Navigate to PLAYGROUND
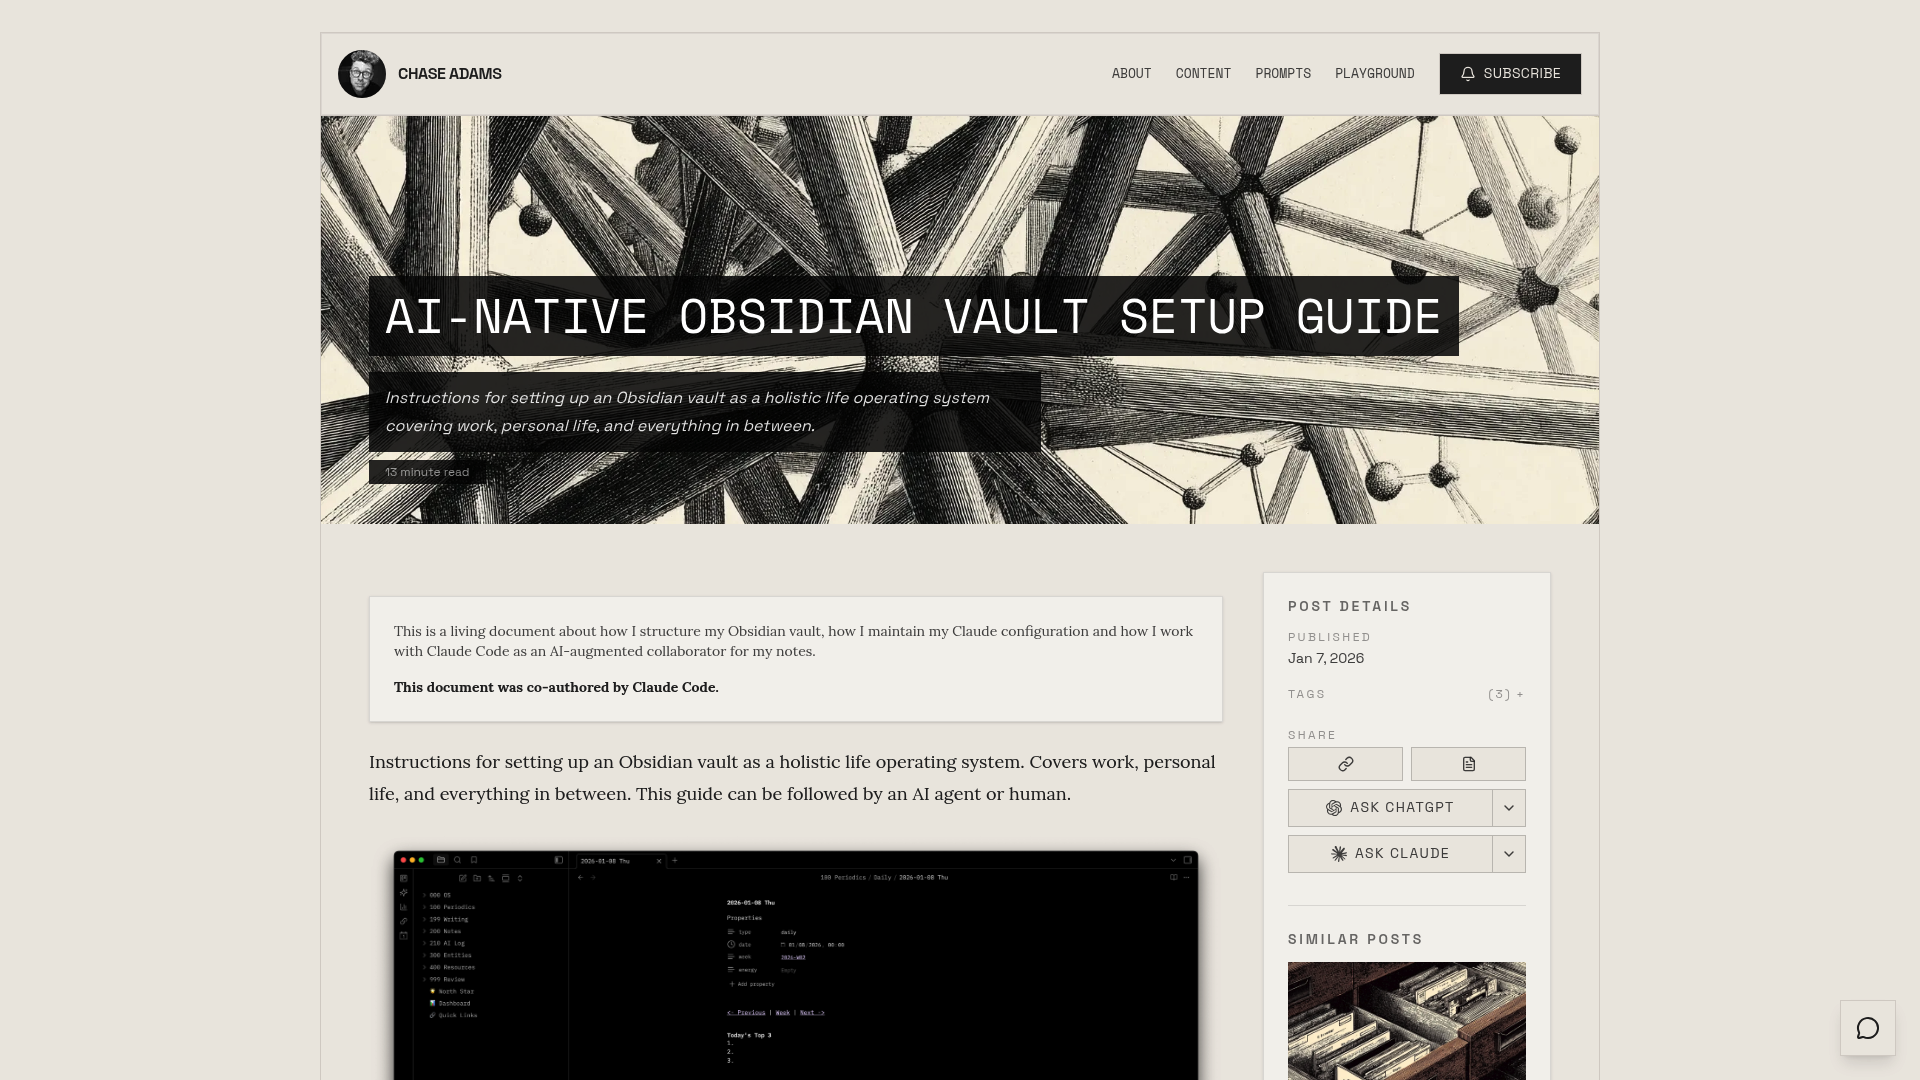 click(1374, 74)
